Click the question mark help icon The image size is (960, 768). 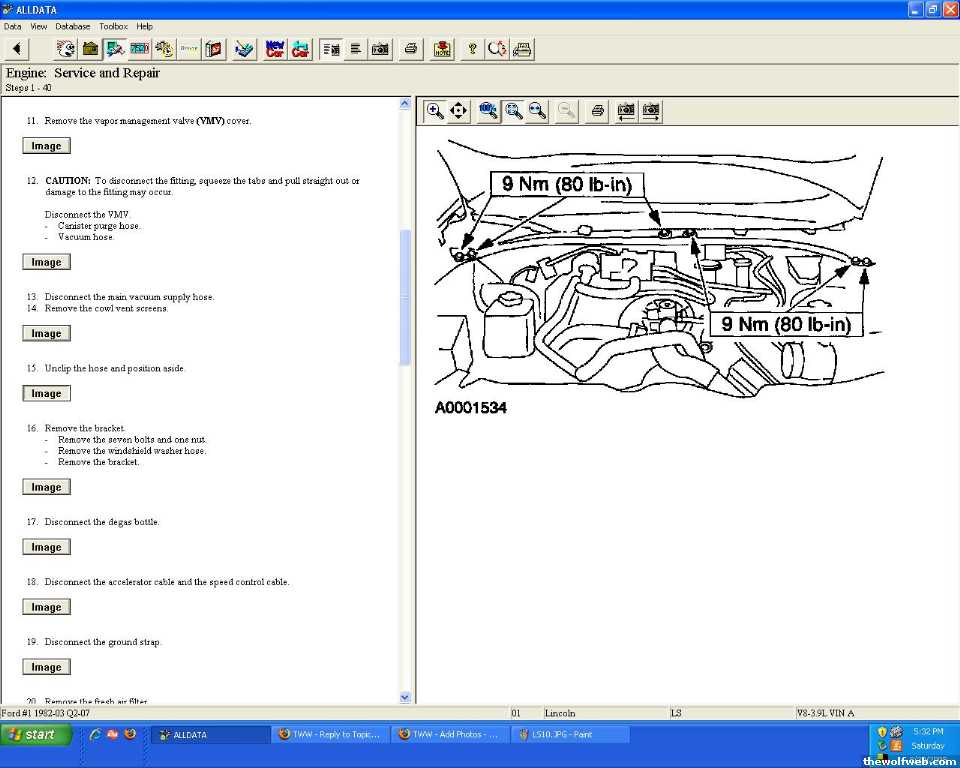[x=472, y=49]
